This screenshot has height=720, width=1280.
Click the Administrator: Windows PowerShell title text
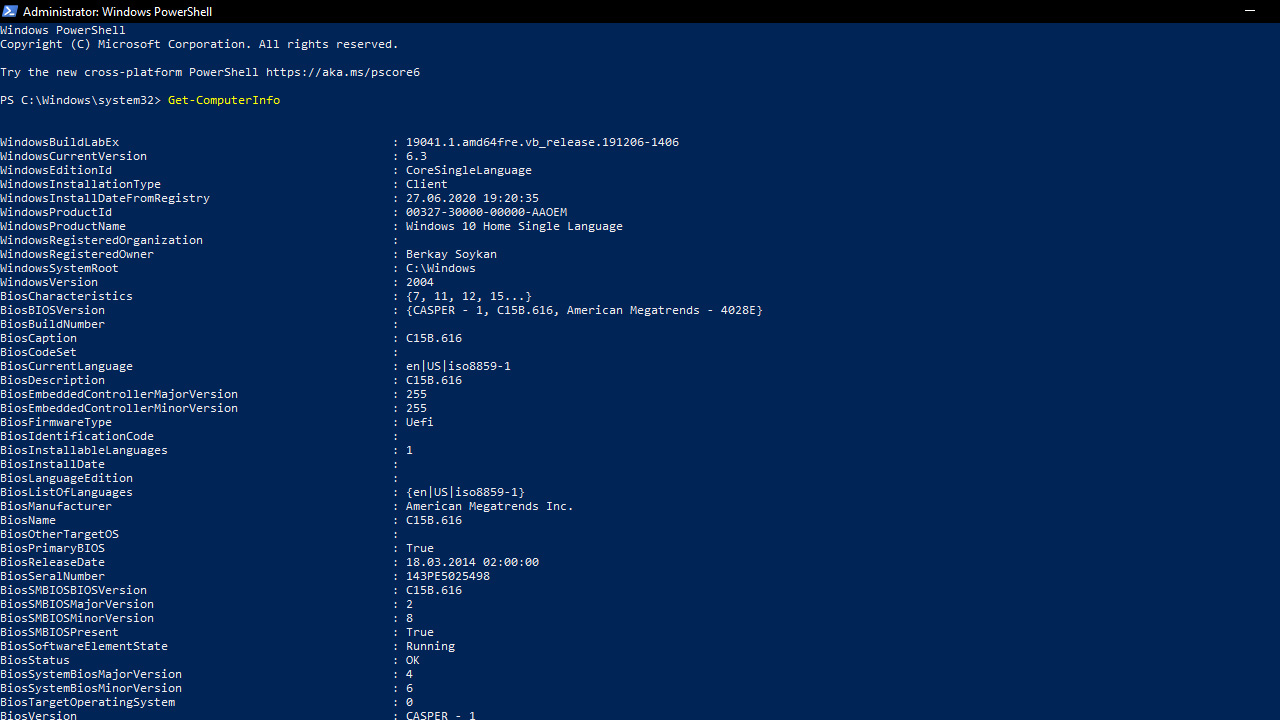tap(117, 12)
